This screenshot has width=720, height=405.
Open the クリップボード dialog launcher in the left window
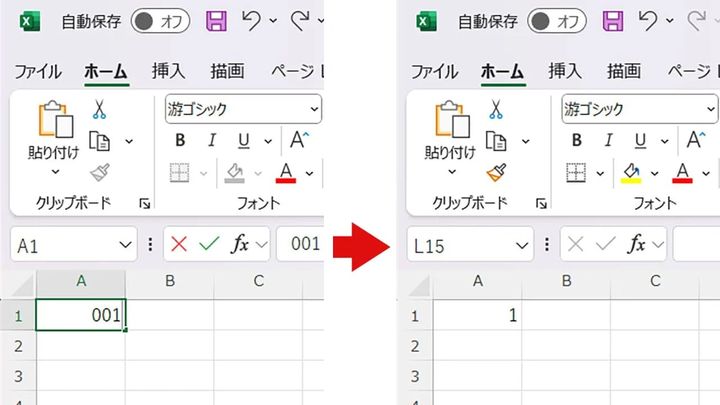pos(145,203)
